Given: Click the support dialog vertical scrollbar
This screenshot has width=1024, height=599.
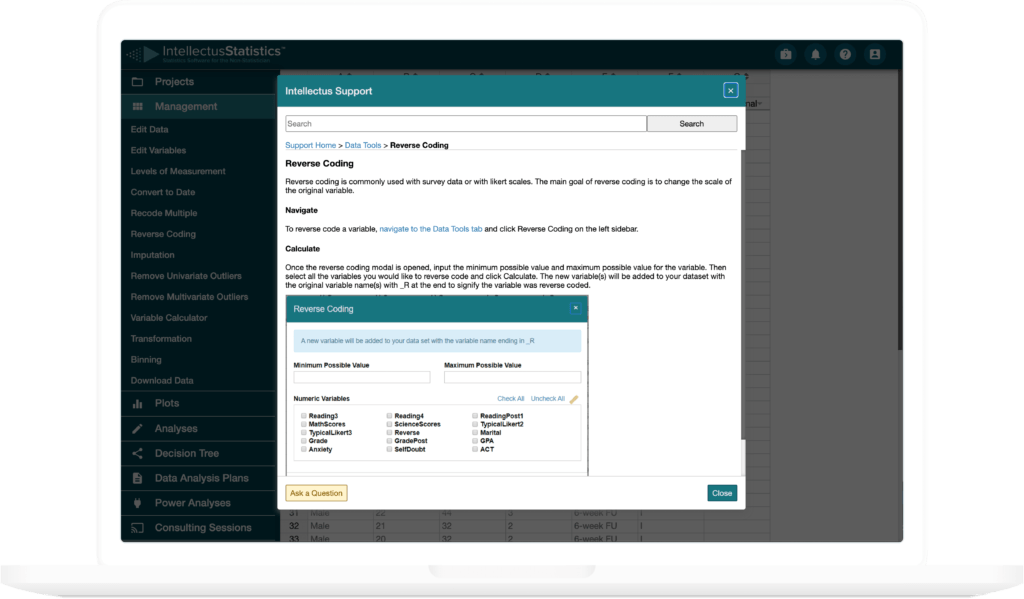Looking at the screenshot, I should [743, 294].
